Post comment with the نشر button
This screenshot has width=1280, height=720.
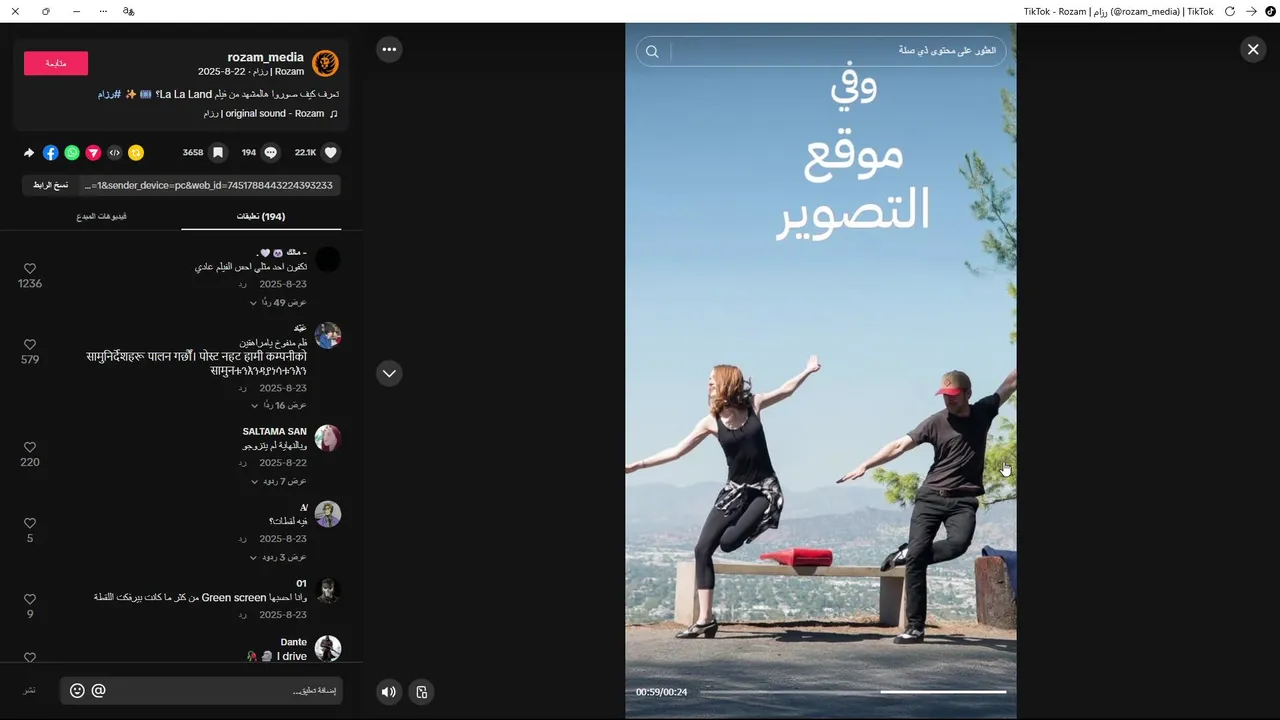click(x=30, y=690)
